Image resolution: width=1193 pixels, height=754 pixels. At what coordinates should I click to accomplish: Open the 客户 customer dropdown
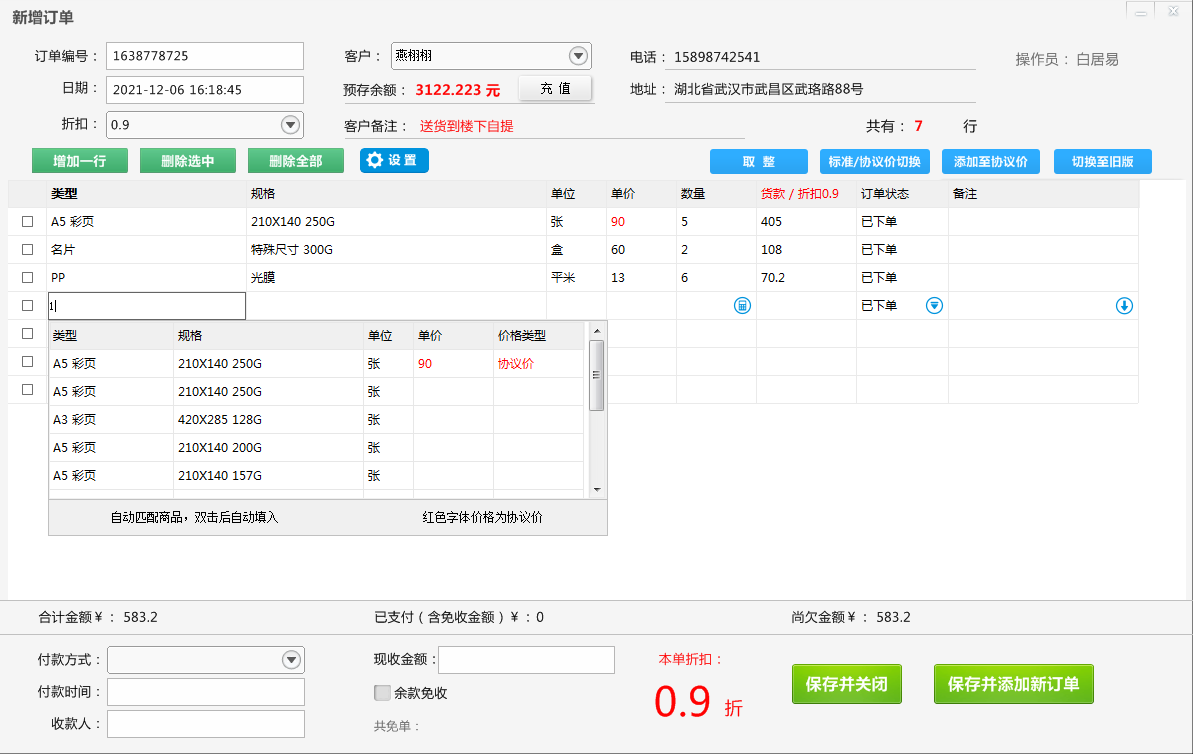tap(578, 56)
